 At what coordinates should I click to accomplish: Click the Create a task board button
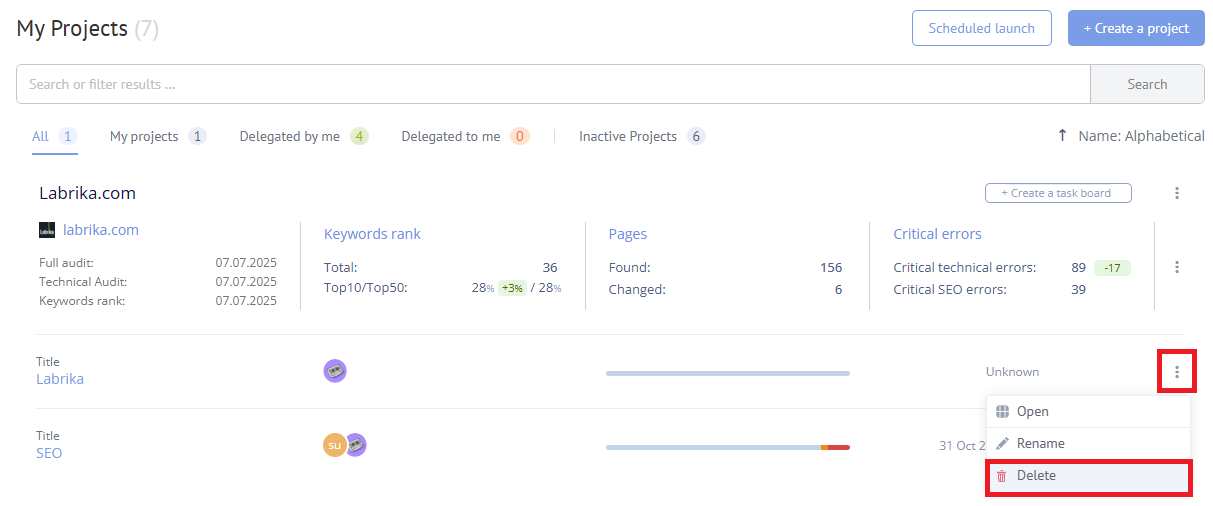[1057, 193]
